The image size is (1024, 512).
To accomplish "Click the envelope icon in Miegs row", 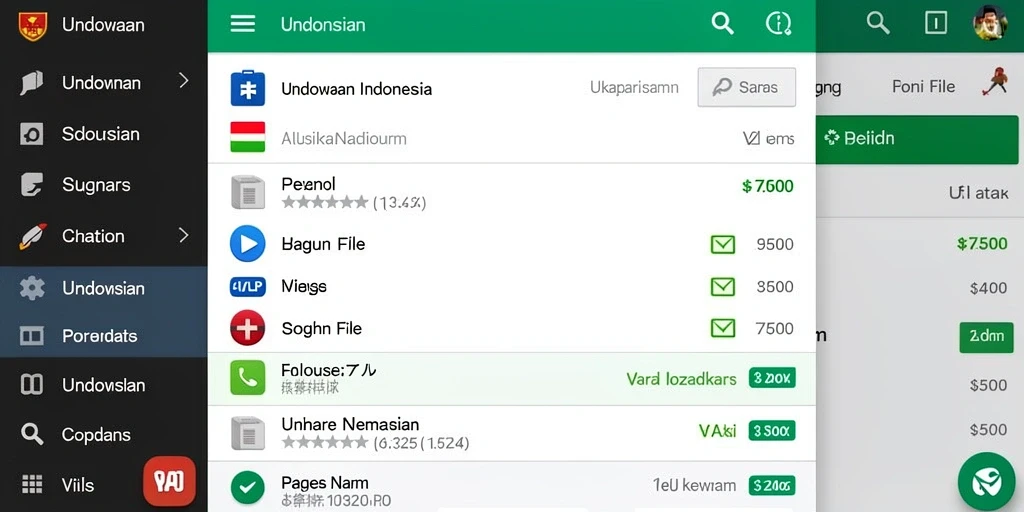I will [x=722, y=287].
